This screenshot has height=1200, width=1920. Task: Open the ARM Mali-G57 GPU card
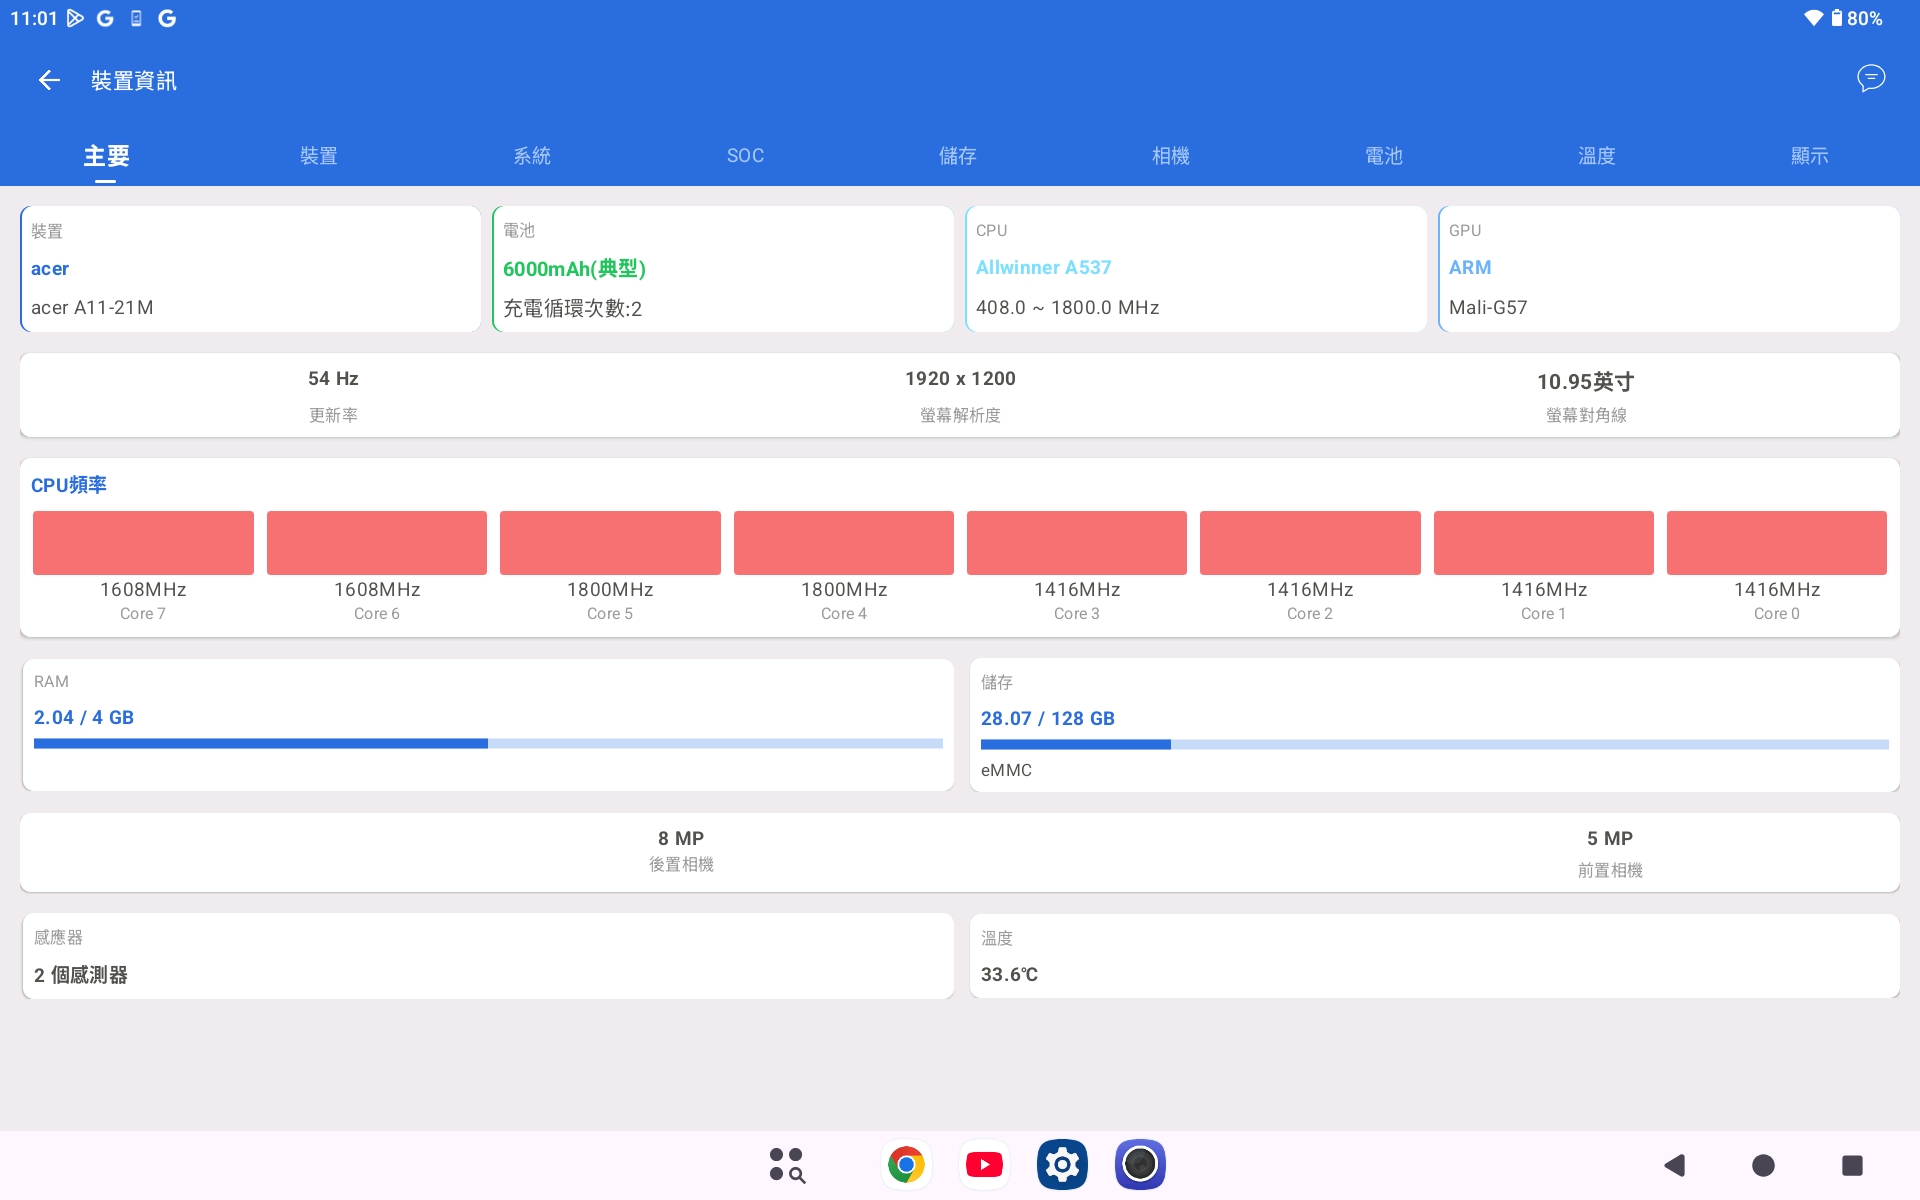click(x=1668, y=269)
